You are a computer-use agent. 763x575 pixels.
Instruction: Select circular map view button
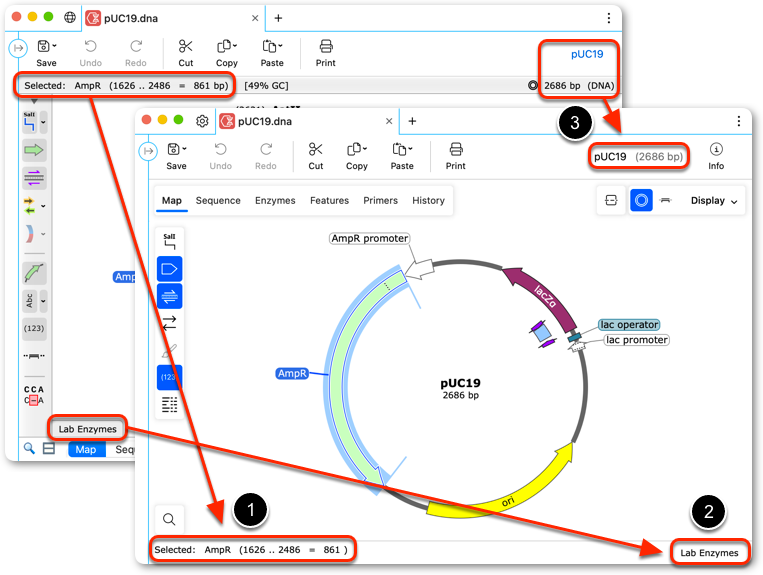(x=641, y=200)
